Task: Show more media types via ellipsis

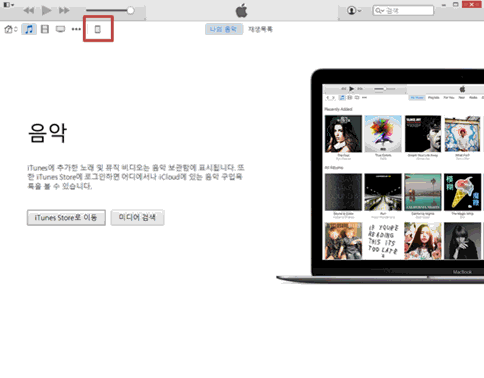Action: (x=76, y=29)
